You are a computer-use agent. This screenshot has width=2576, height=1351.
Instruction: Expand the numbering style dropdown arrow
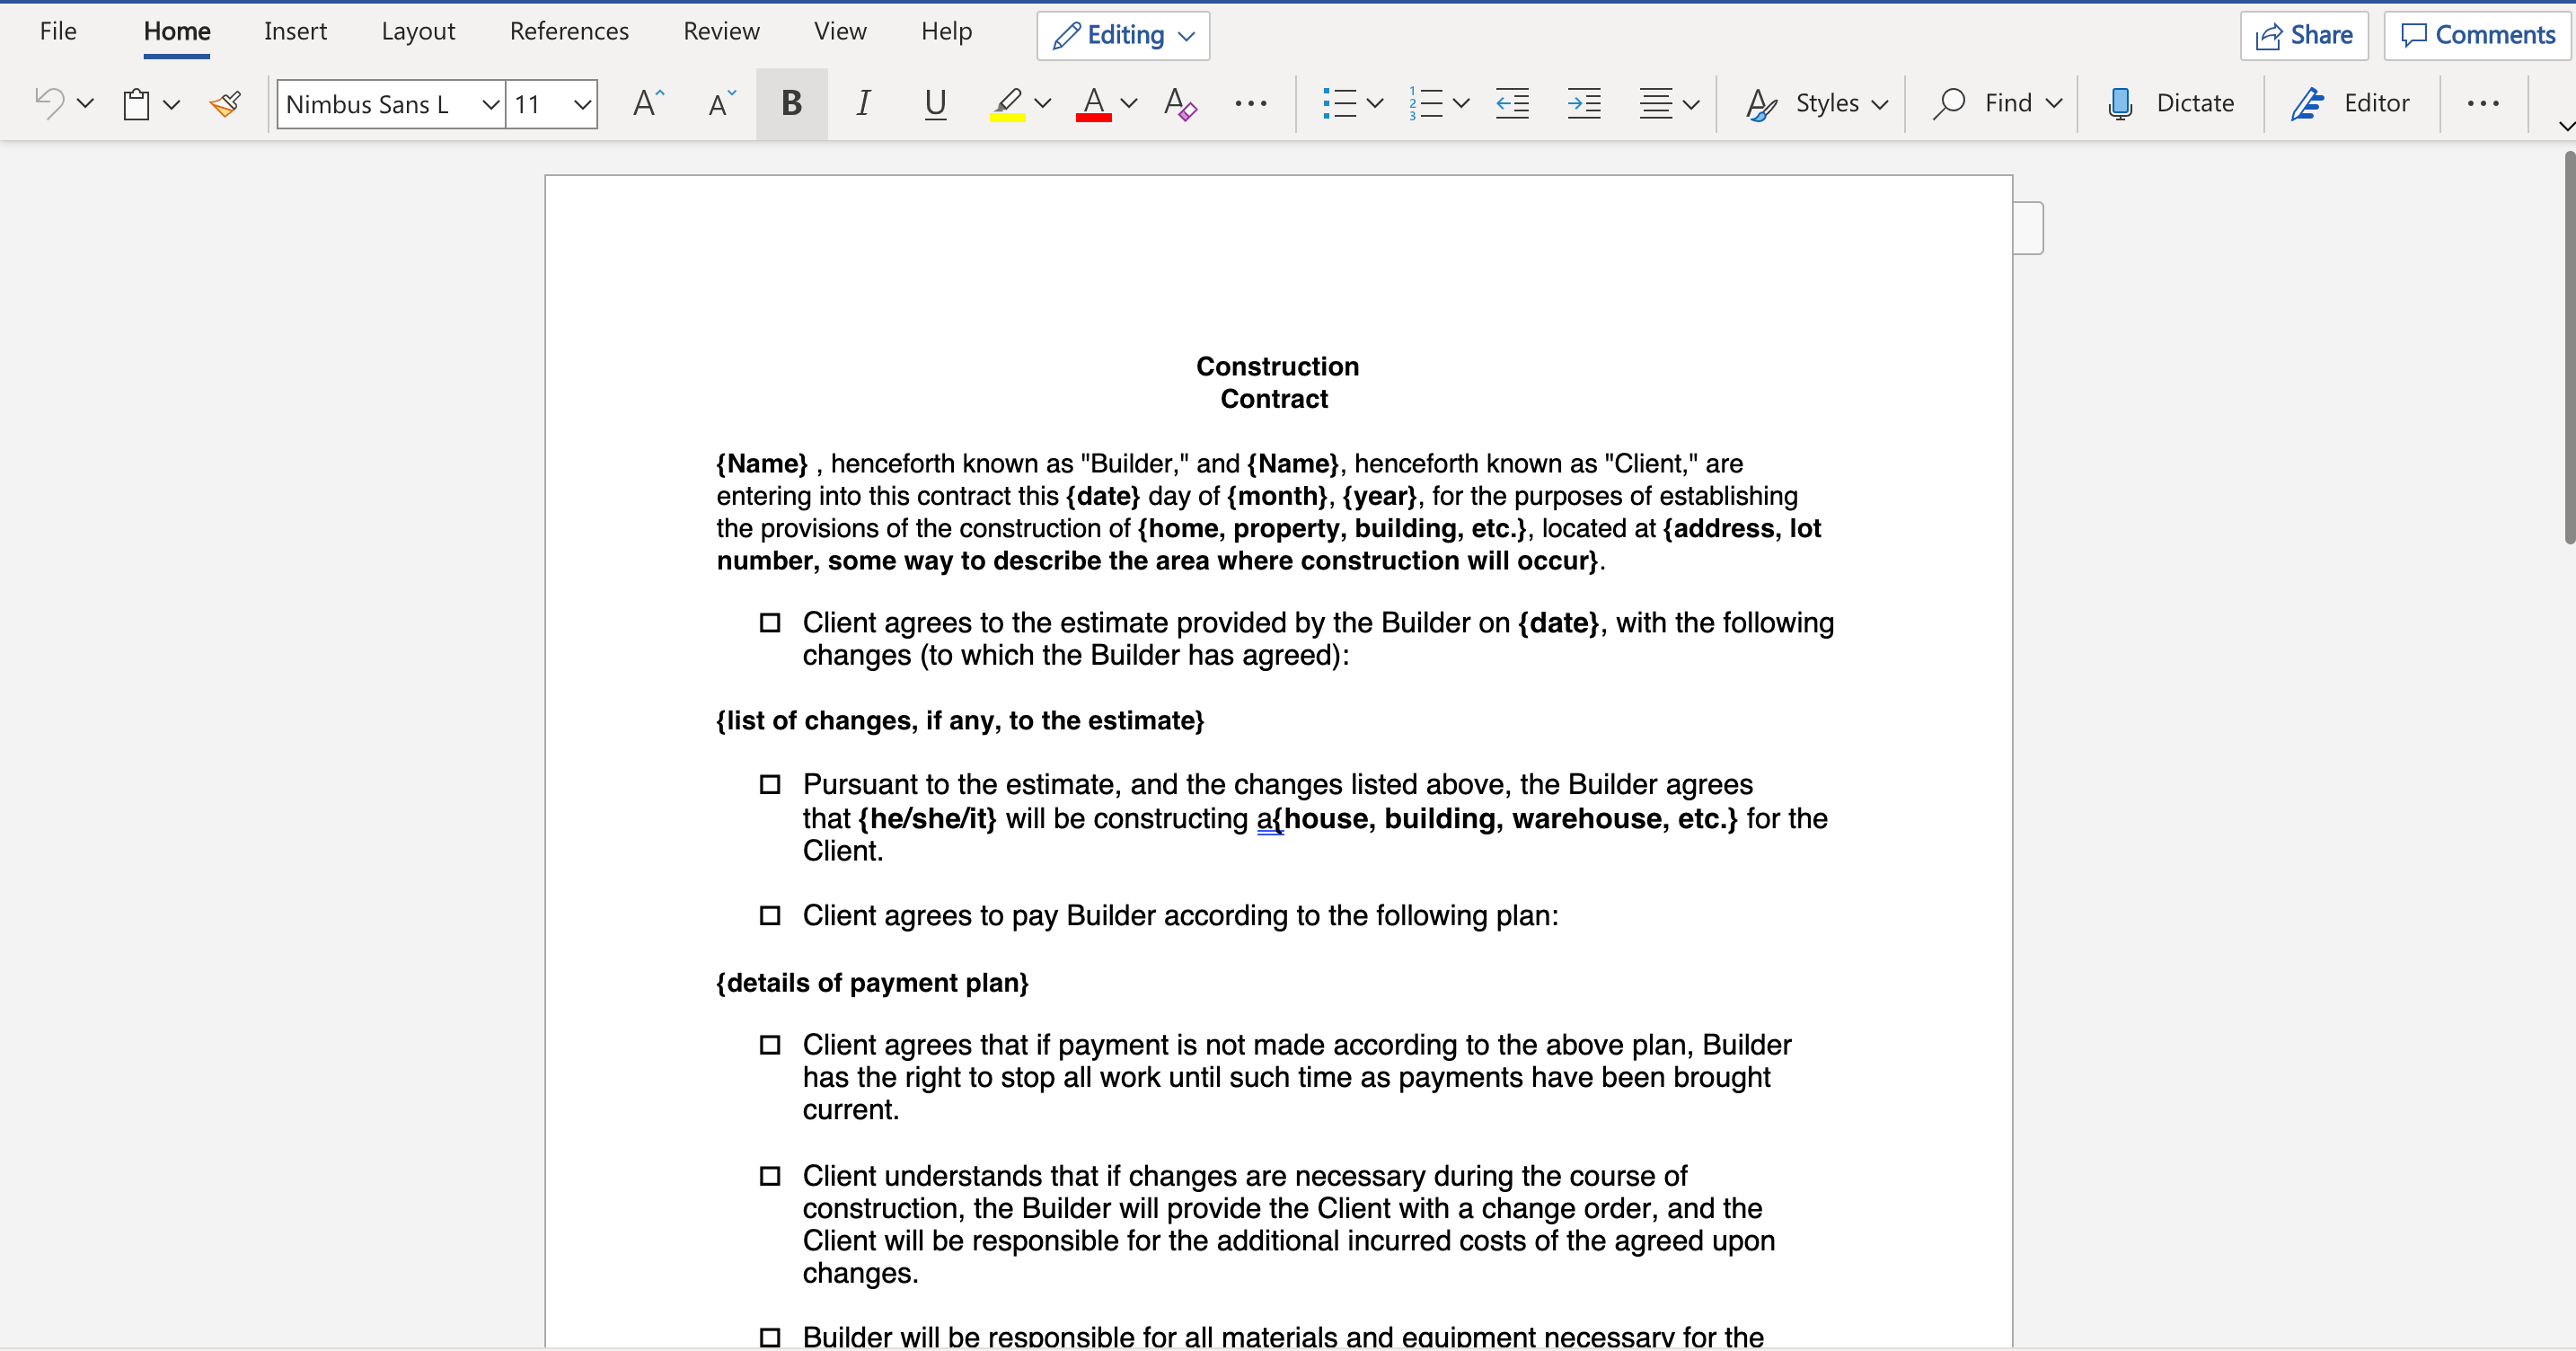coord(1461,103)
